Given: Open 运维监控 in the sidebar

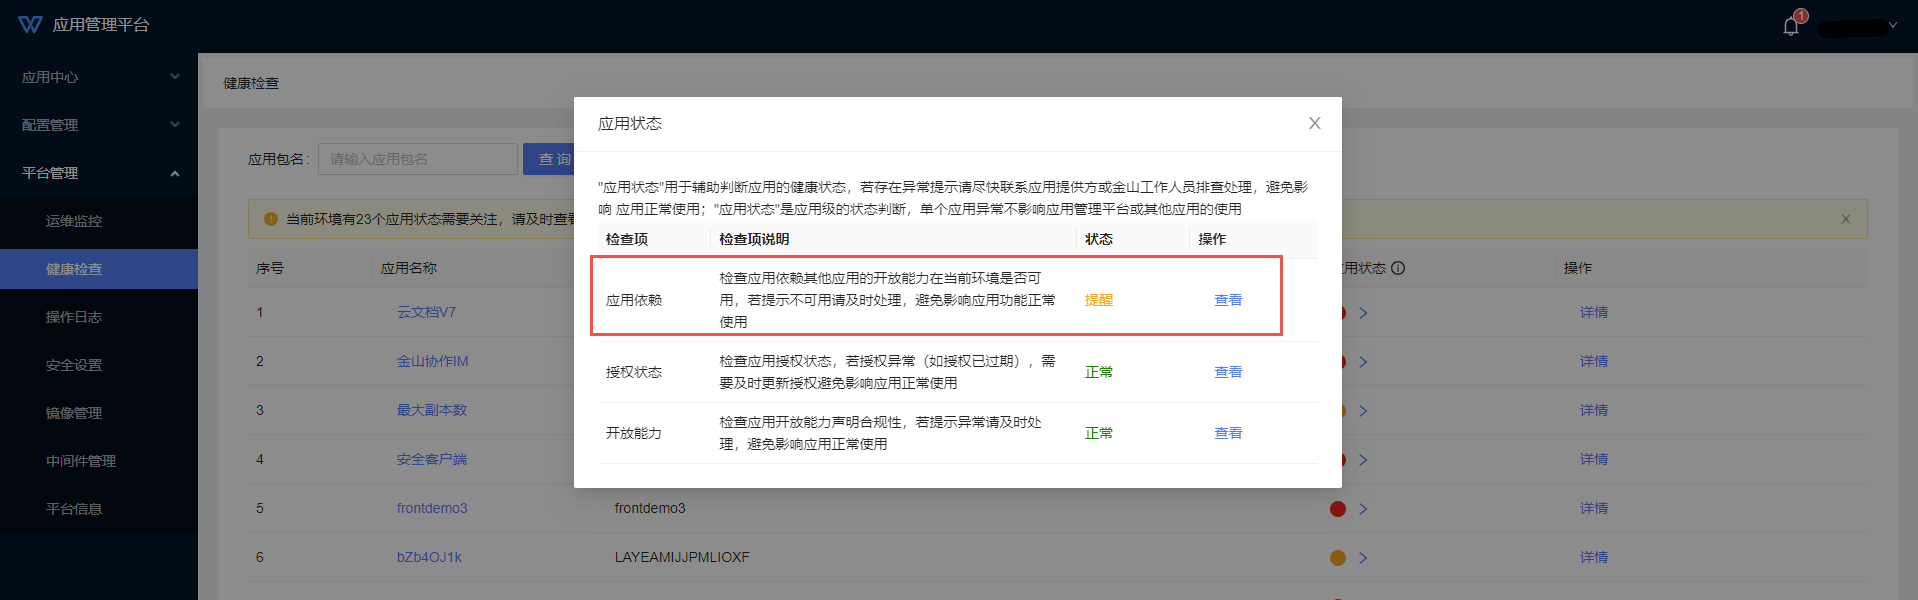Looking at the screenshot, I should 74,221.
